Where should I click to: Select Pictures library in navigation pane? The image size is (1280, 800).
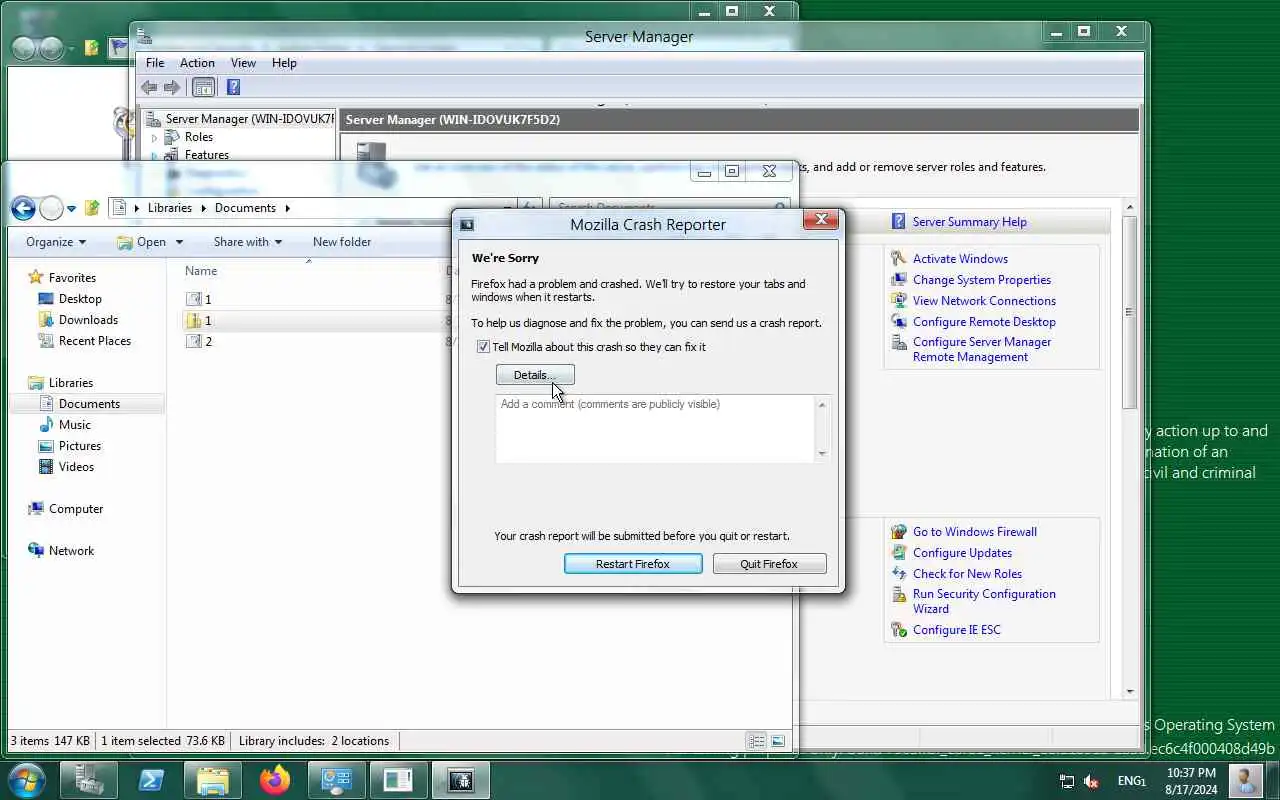point(79,446)
